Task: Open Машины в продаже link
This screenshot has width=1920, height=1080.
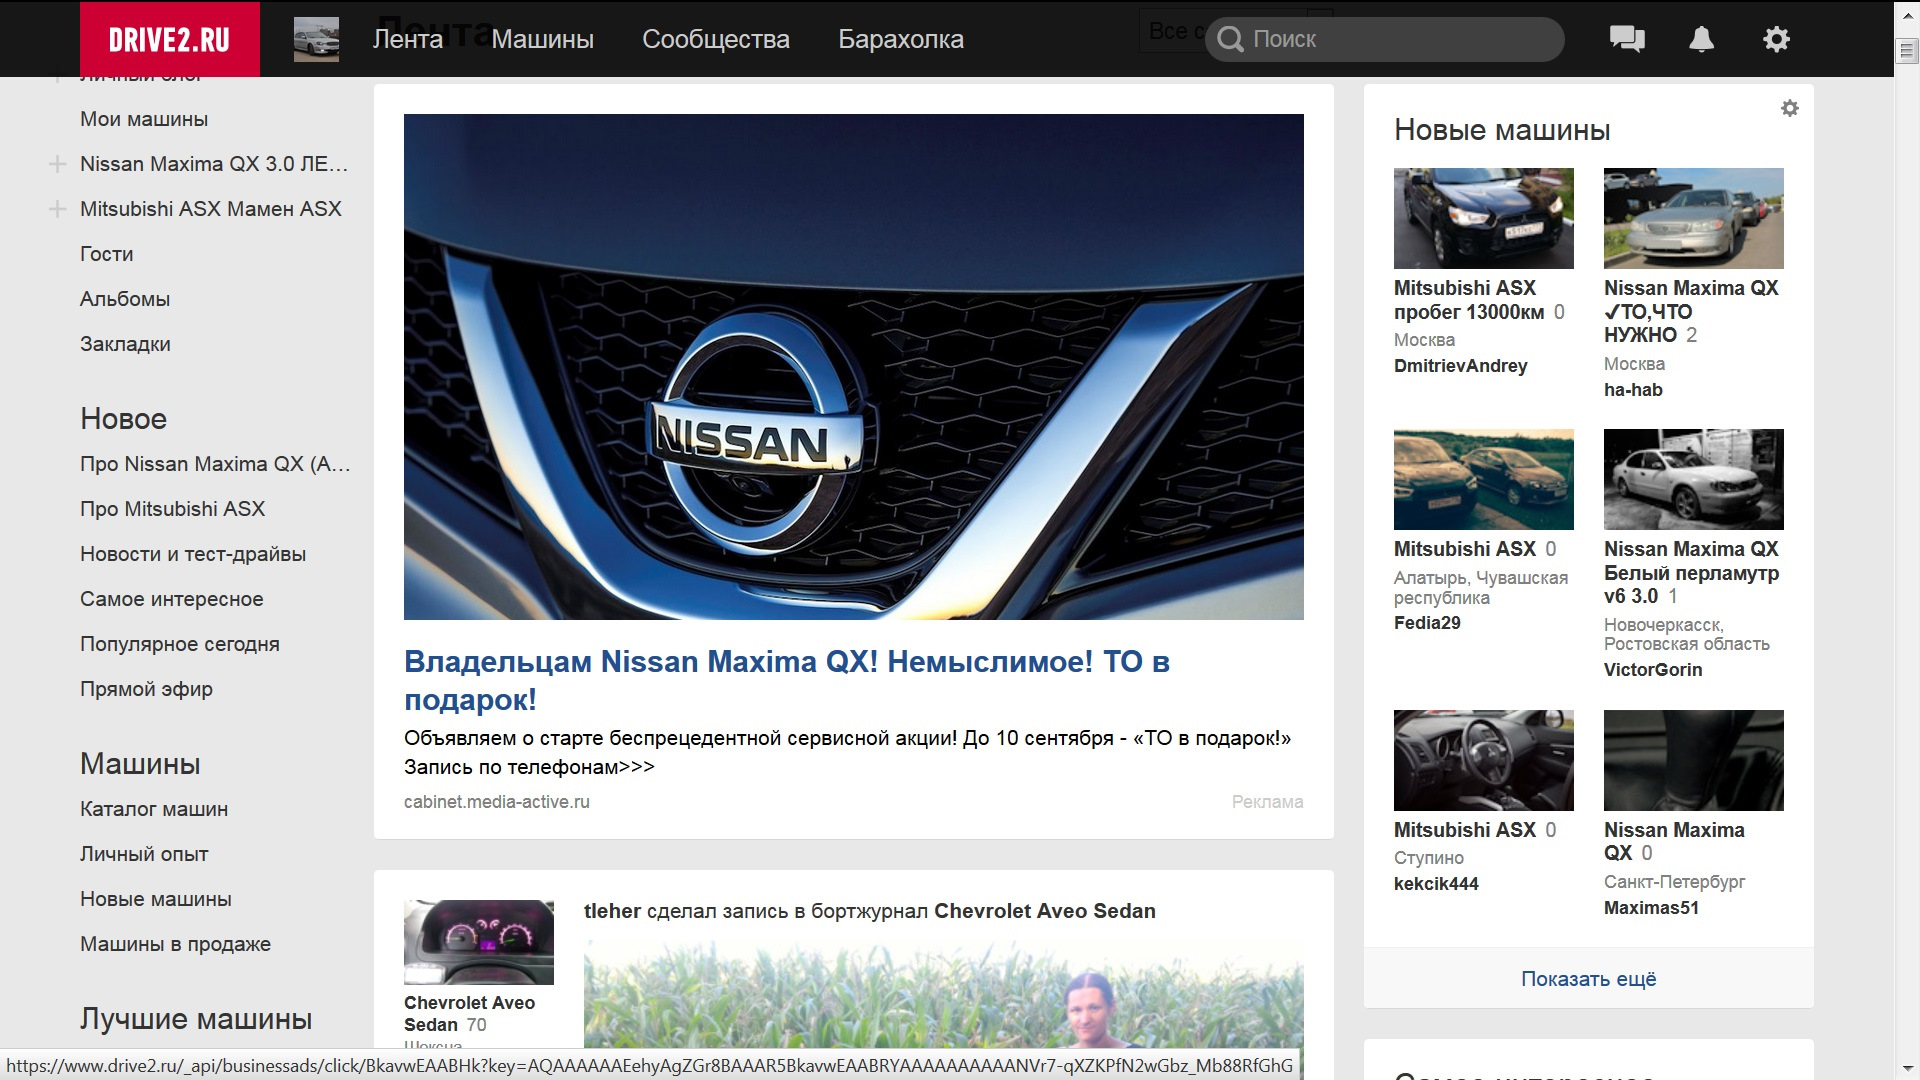Action: [175, 944]
